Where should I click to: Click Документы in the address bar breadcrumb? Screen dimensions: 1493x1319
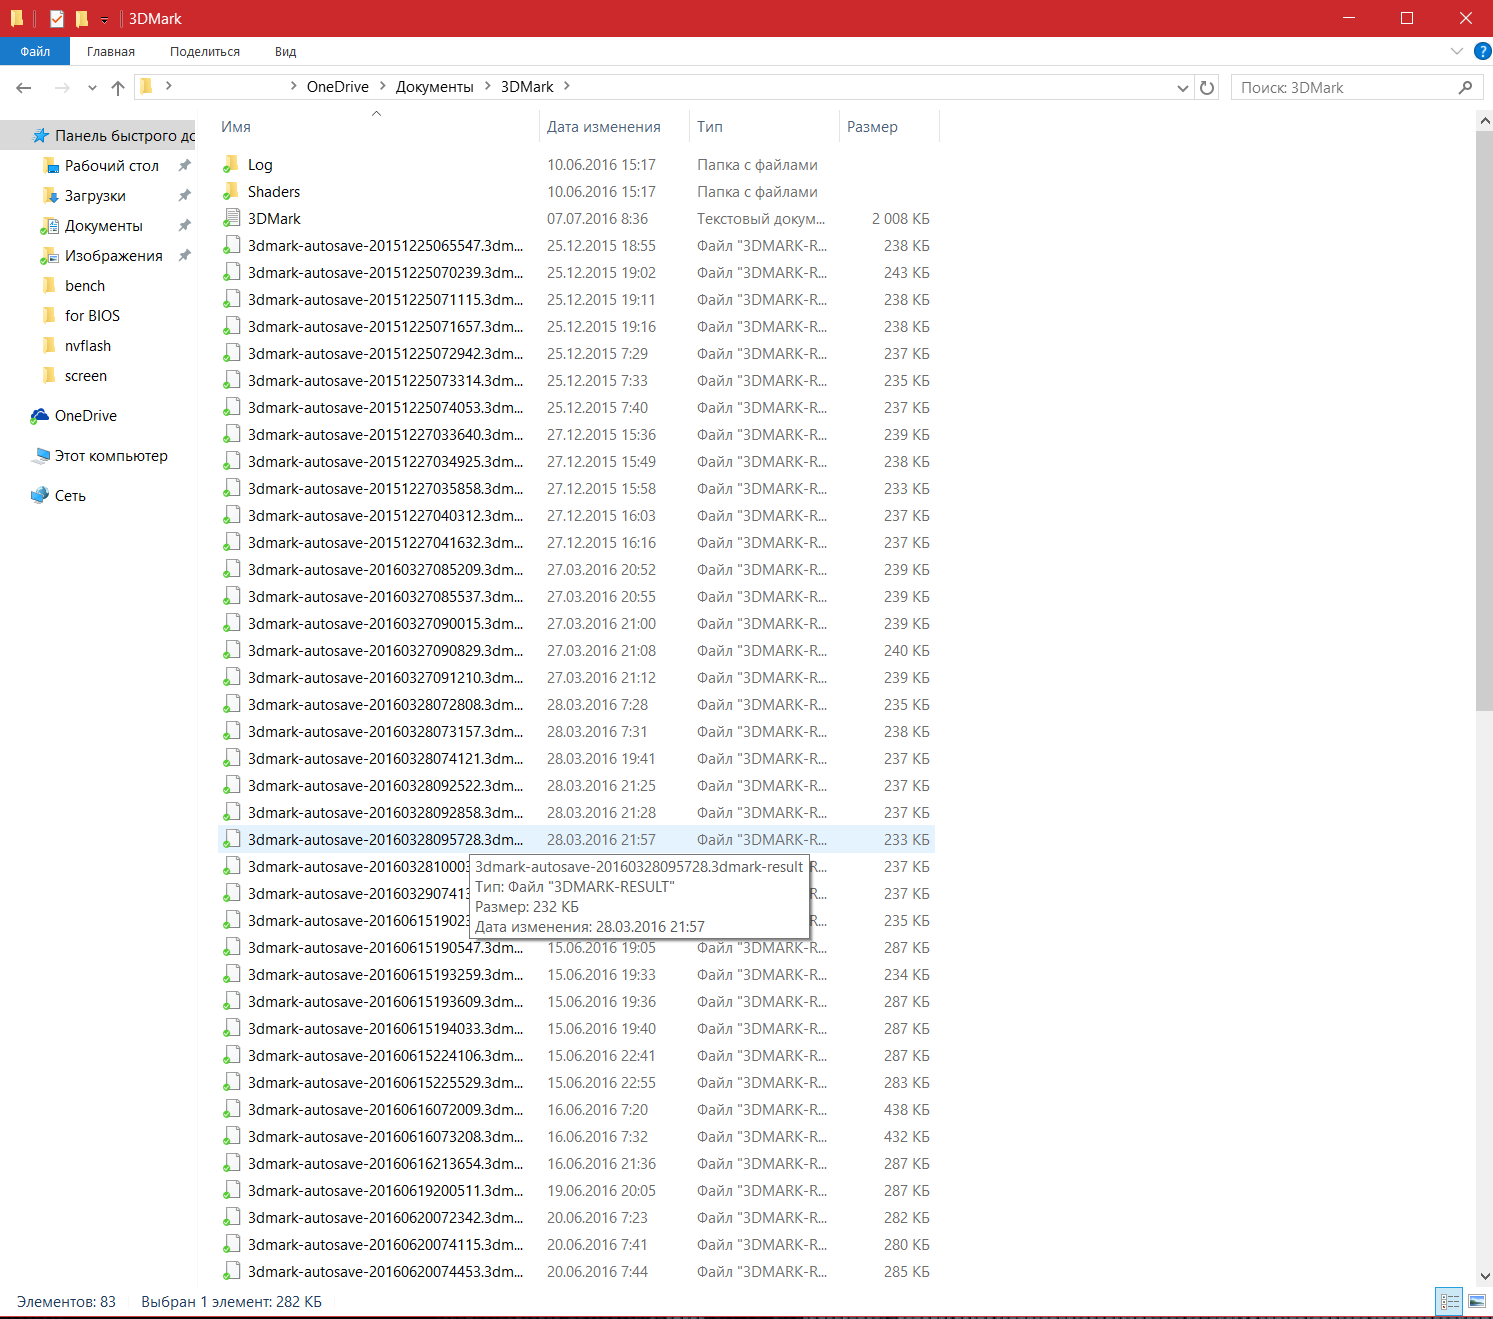[x=435, y=87]
